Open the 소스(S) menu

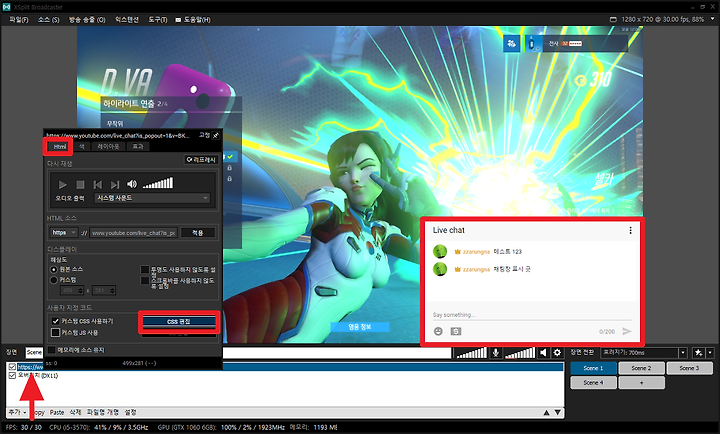(48, 20)
